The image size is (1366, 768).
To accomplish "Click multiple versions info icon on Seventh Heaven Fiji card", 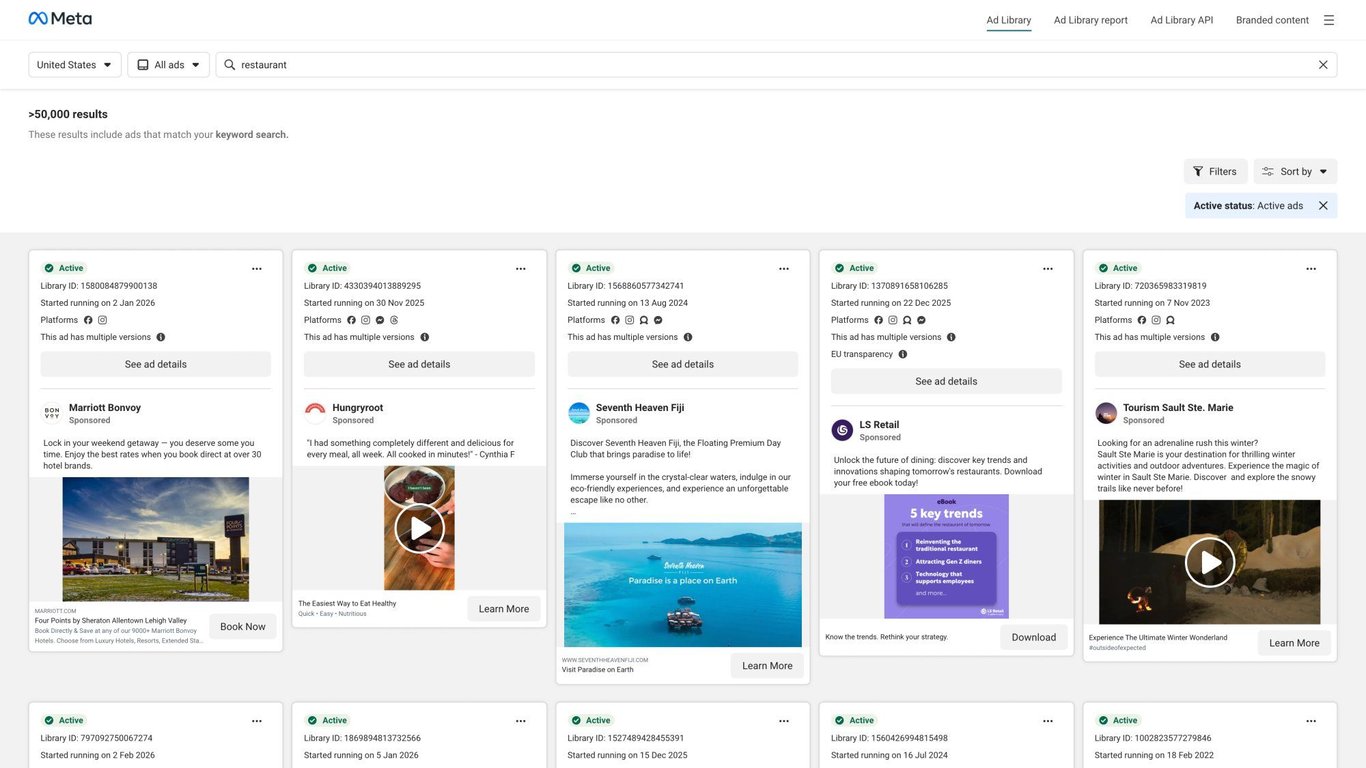I will 688,337.
